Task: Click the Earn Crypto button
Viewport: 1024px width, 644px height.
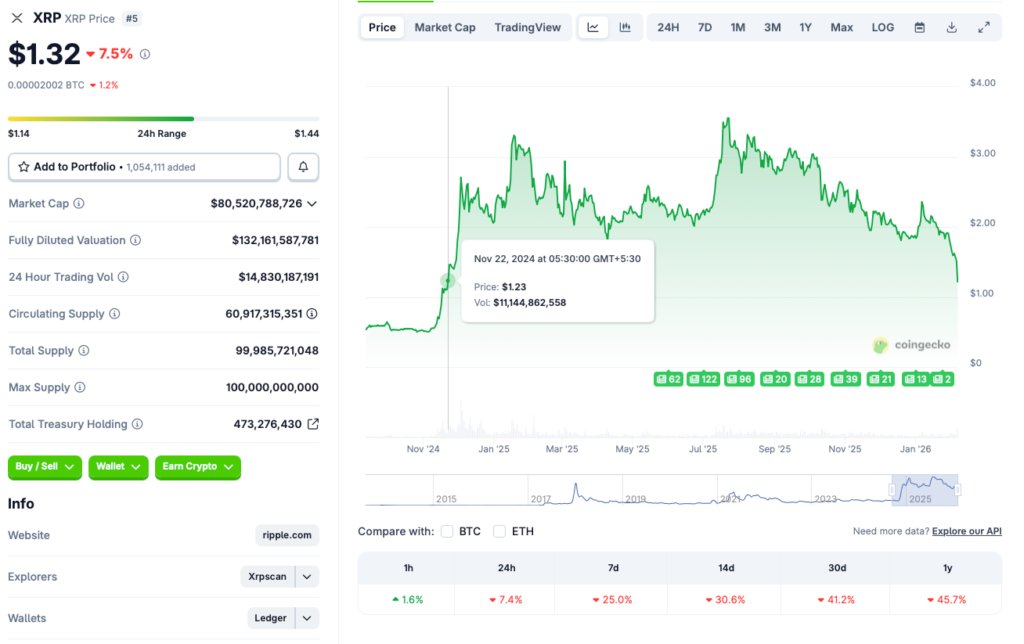Action: click(x=197, y=467)
